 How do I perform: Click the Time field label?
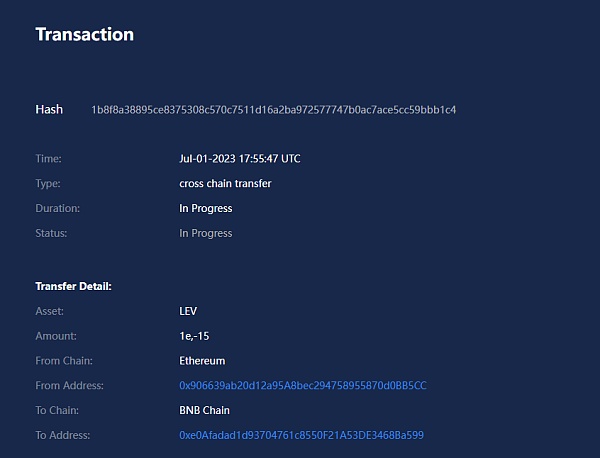[x=48, y=159]
